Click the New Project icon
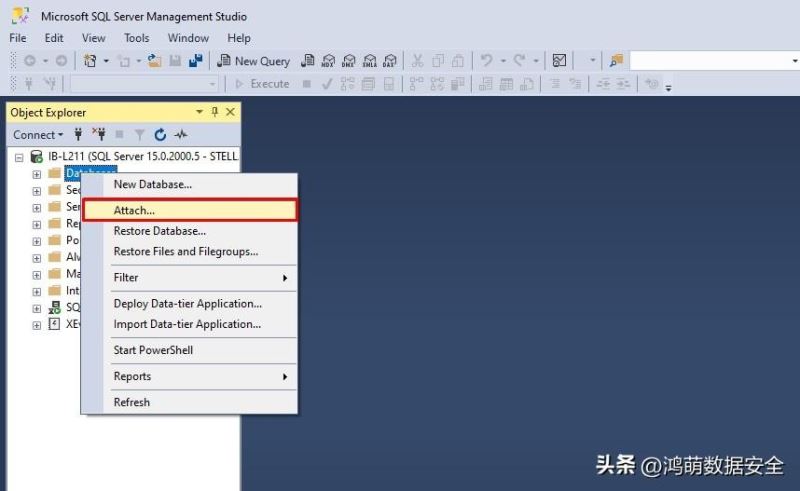The width and height of the screenshot is (800, 491). (90, 61)
